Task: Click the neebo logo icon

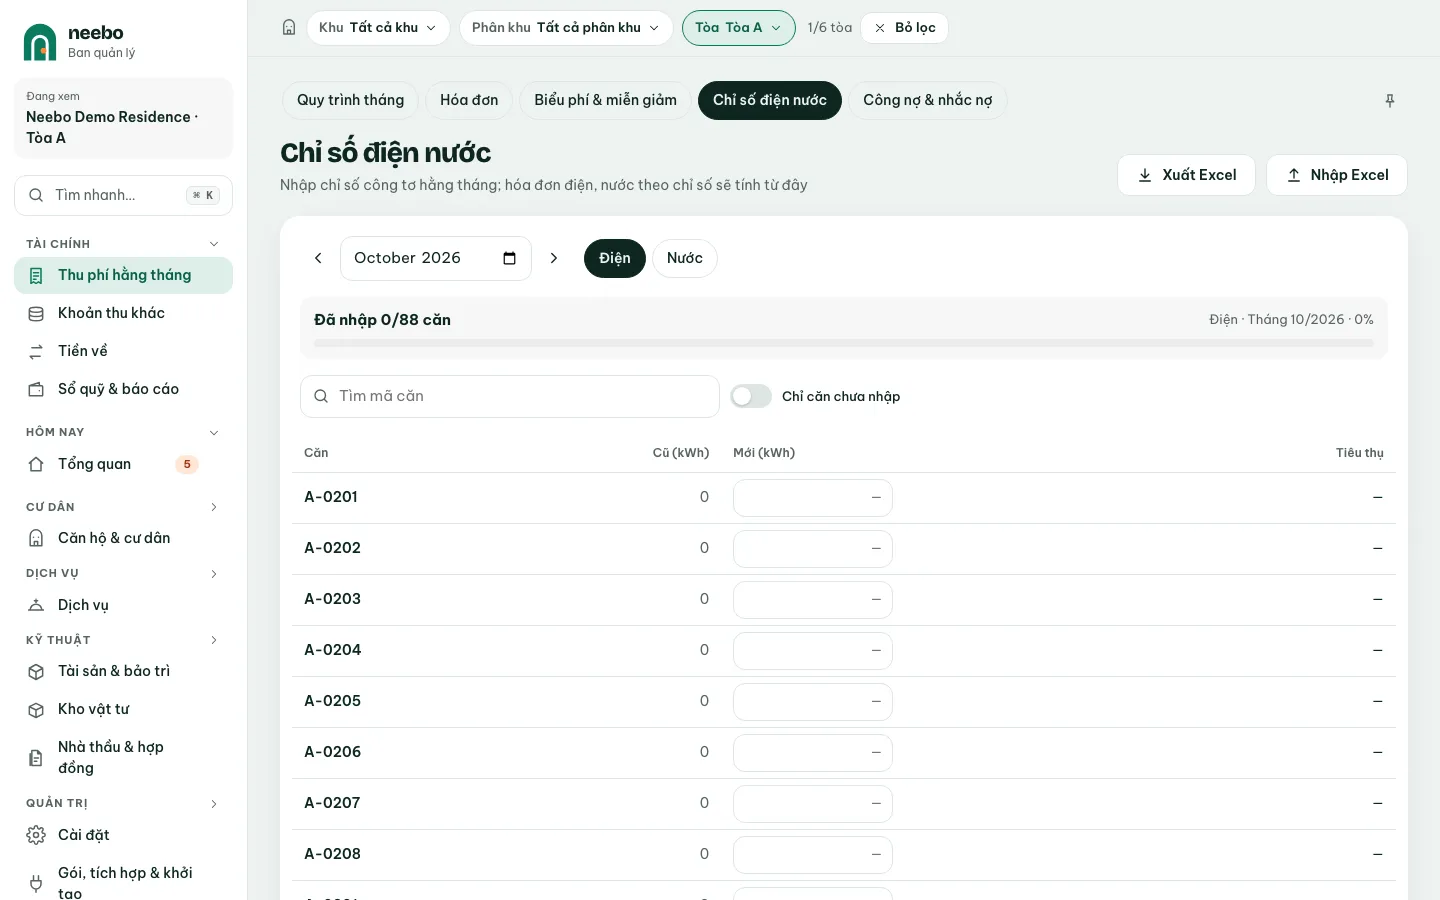Action: tap(40, 42)
